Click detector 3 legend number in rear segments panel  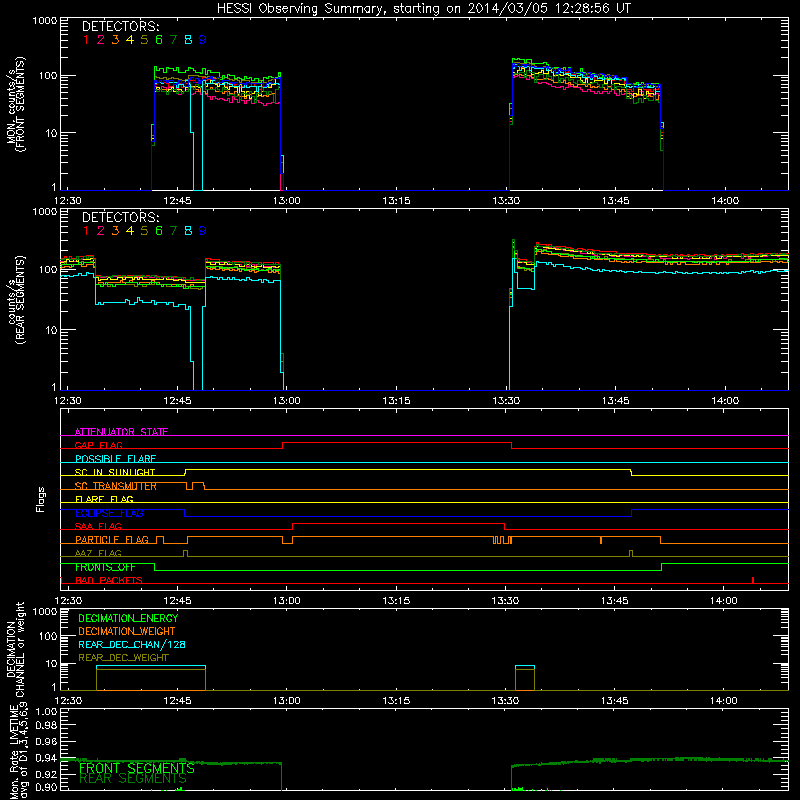coord(115,231)
